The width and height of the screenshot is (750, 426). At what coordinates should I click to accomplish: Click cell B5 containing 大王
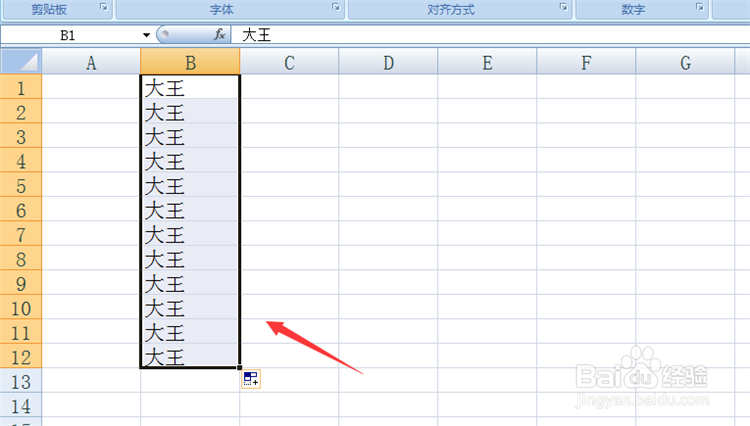(x=190, y=185)
